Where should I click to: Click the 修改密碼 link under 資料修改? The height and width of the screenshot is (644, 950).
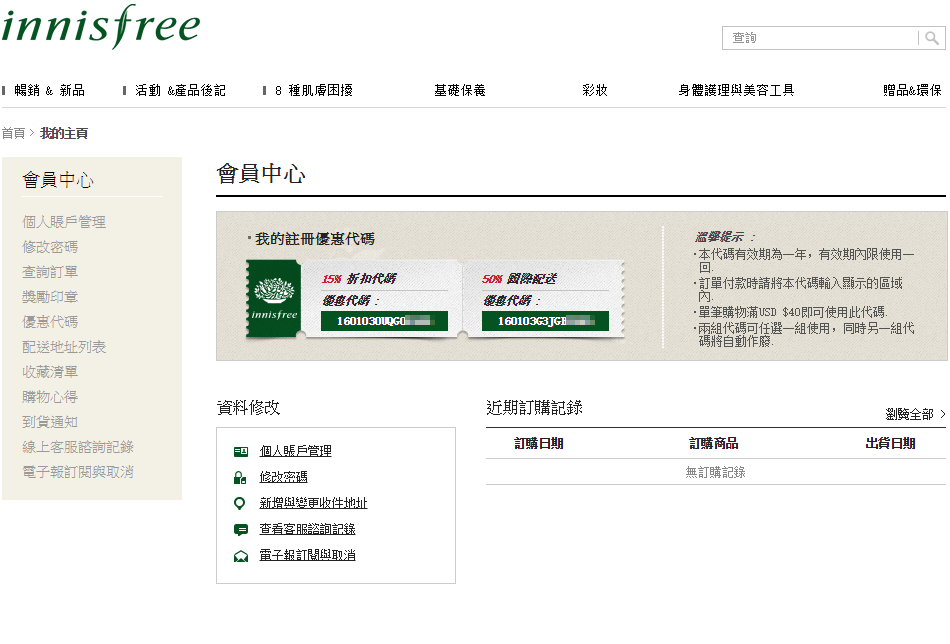[283, 477]
